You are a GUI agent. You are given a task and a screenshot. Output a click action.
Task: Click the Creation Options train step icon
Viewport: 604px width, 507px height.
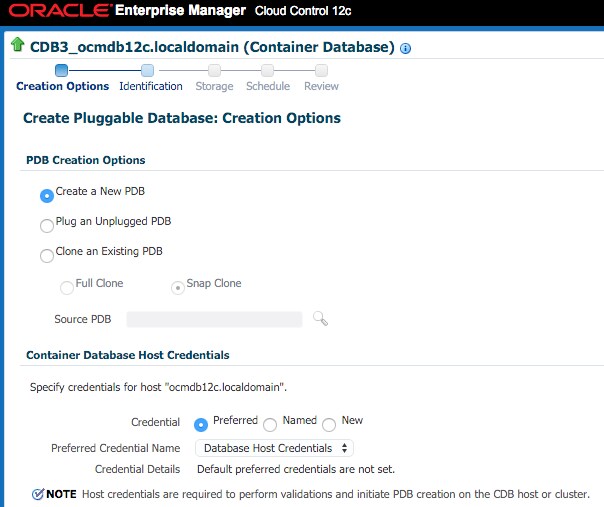[62, 70]
